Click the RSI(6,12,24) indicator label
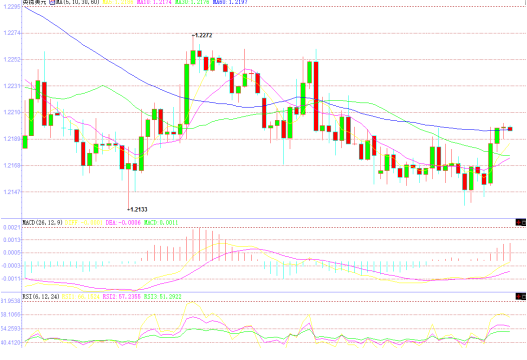527x360 pixels. coord(41,296)
